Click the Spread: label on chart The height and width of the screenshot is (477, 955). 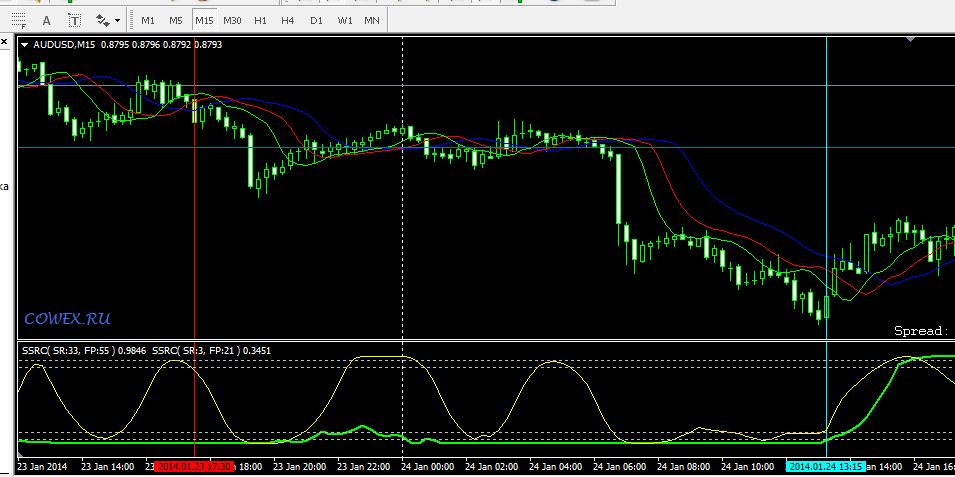pyautogui.click(x=922, y=331)
